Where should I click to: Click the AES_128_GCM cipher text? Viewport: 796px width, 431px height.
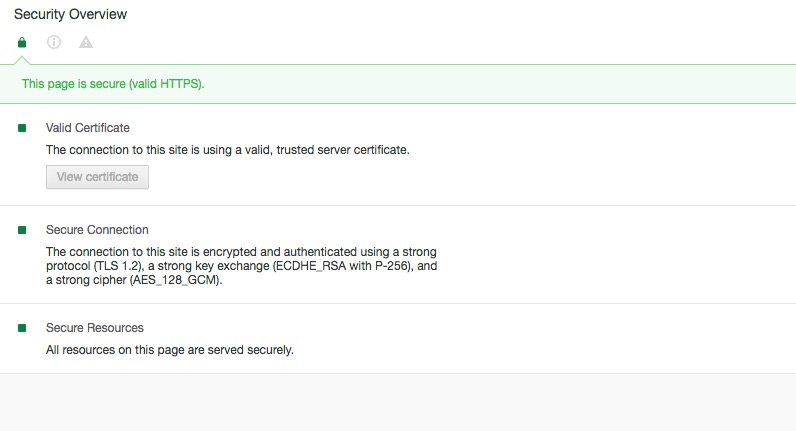tap(176, 280)
